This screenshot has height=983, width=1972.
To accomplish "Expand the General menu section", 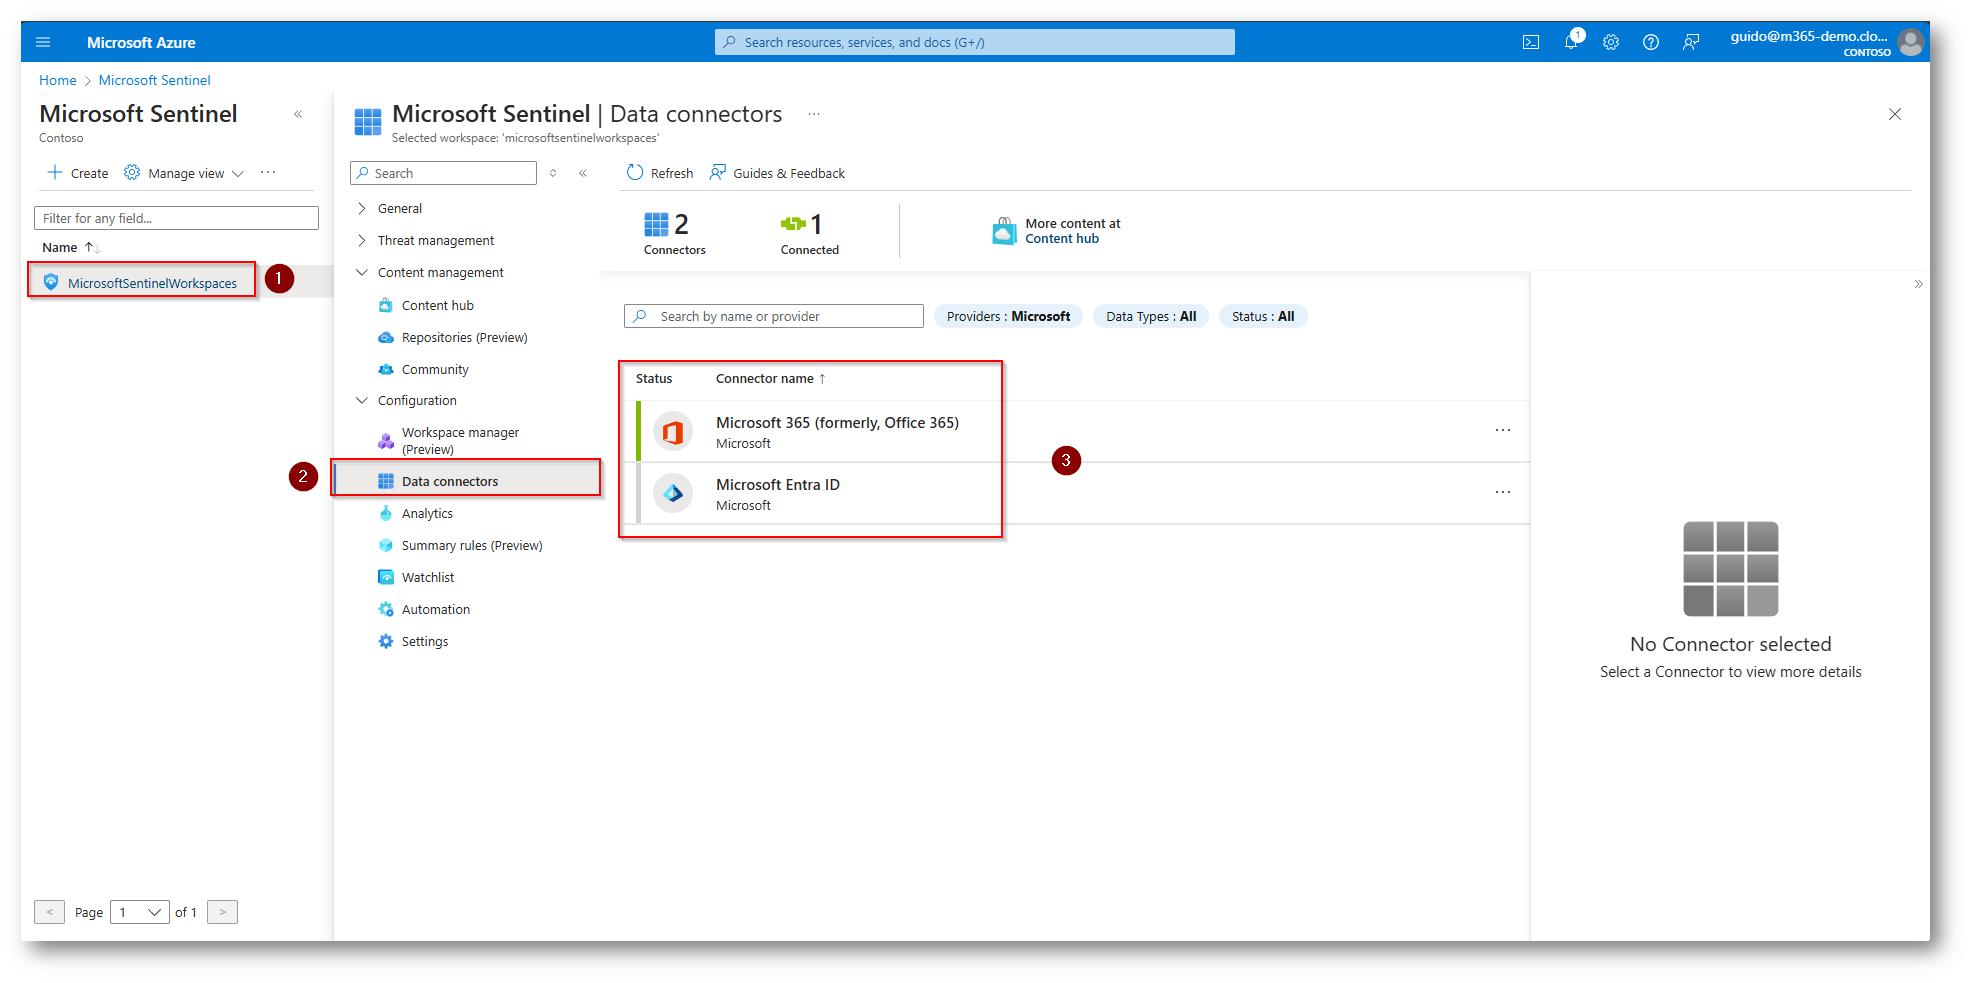I will click(x=390, y=208).
